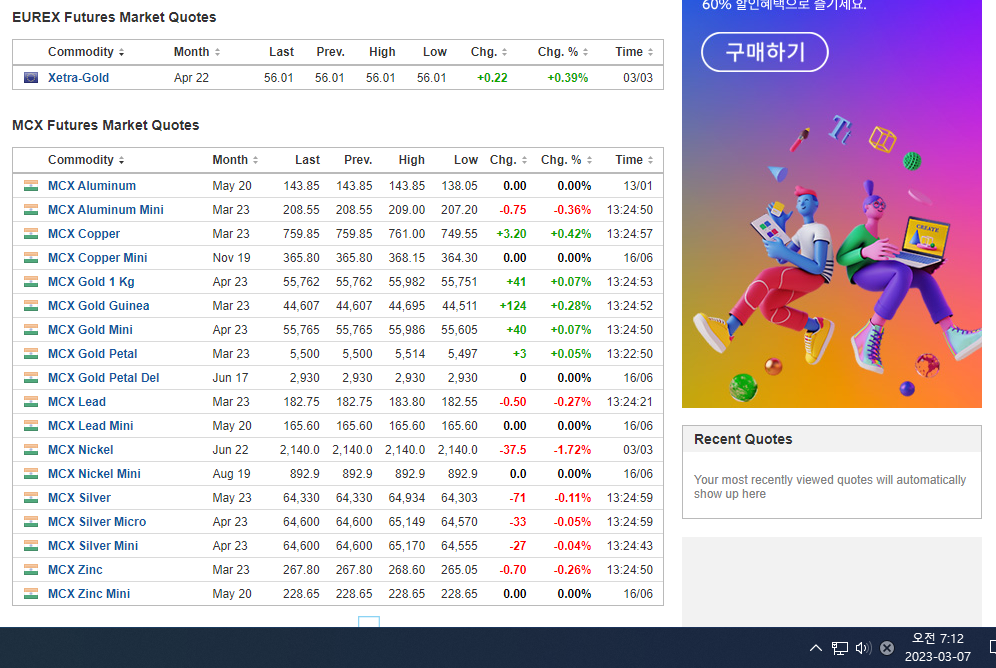The image size is (996, 668).
Task: Click MCX Silver last price 64,330
Action: 301,498
